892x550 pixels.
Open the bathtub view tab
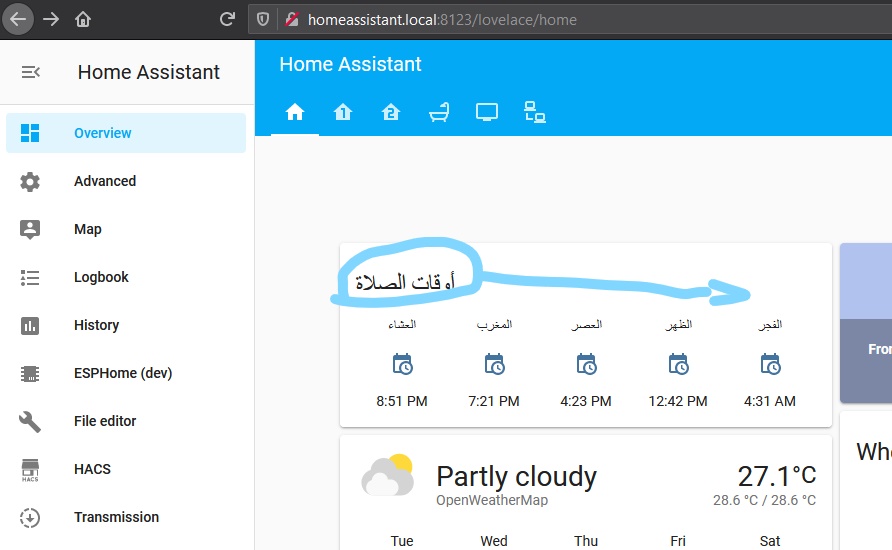click(439, 112)
